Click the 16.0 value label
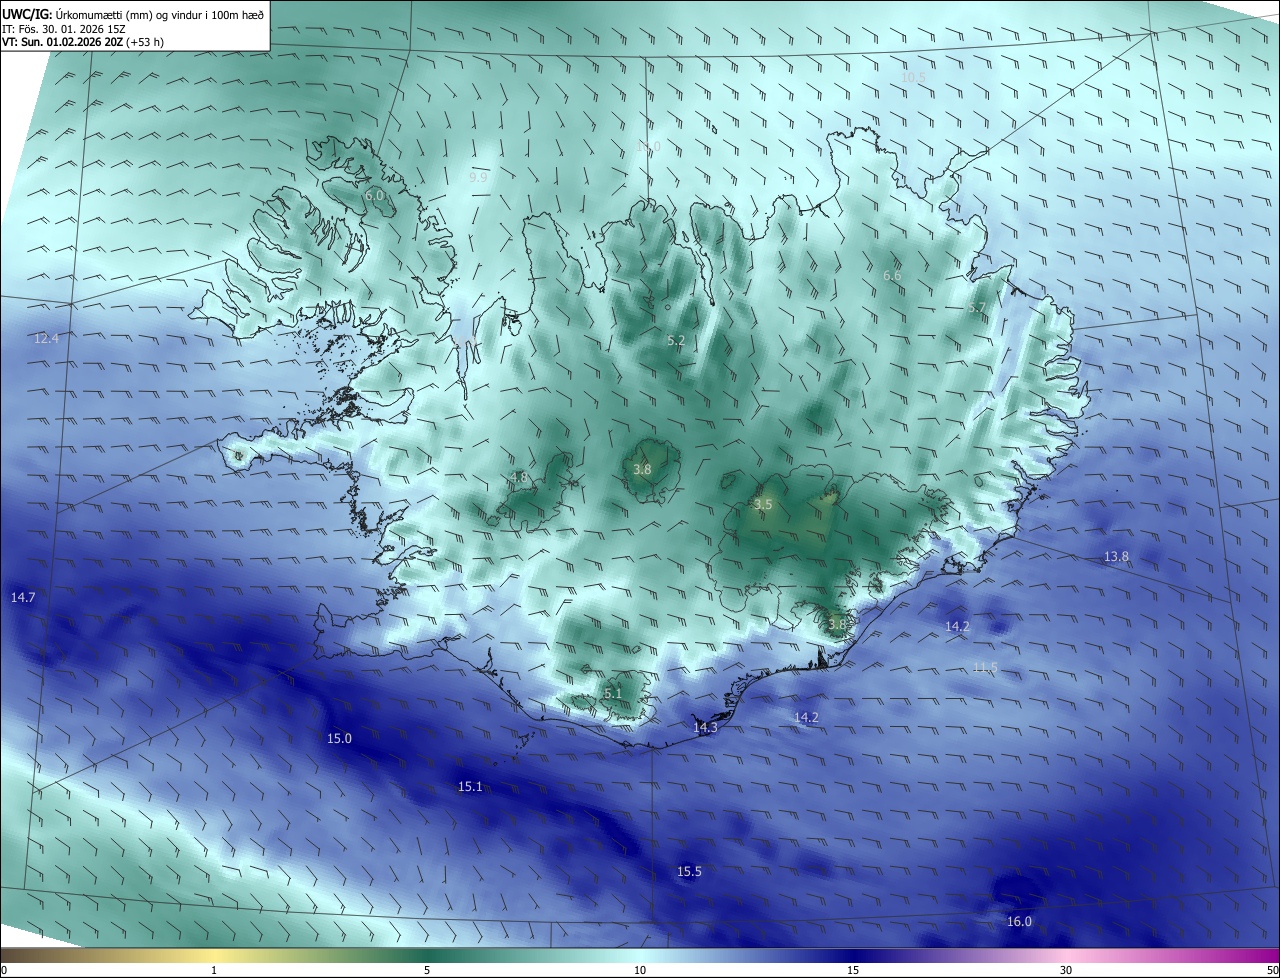Image resolution: width=1280 pixels, height=978 pixels. (1019, 922)
